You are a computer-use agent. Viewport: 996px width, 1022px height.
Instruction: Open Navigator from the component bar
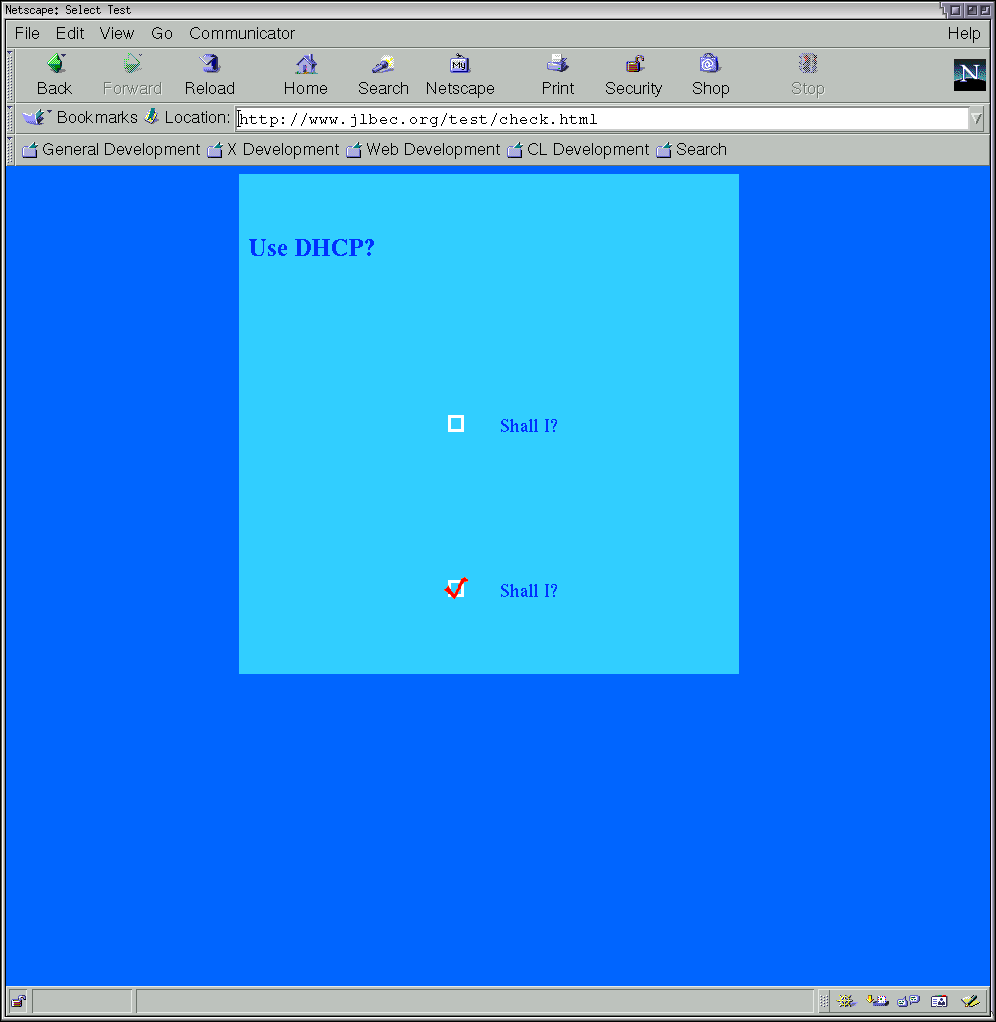[x=845, y=1001]
